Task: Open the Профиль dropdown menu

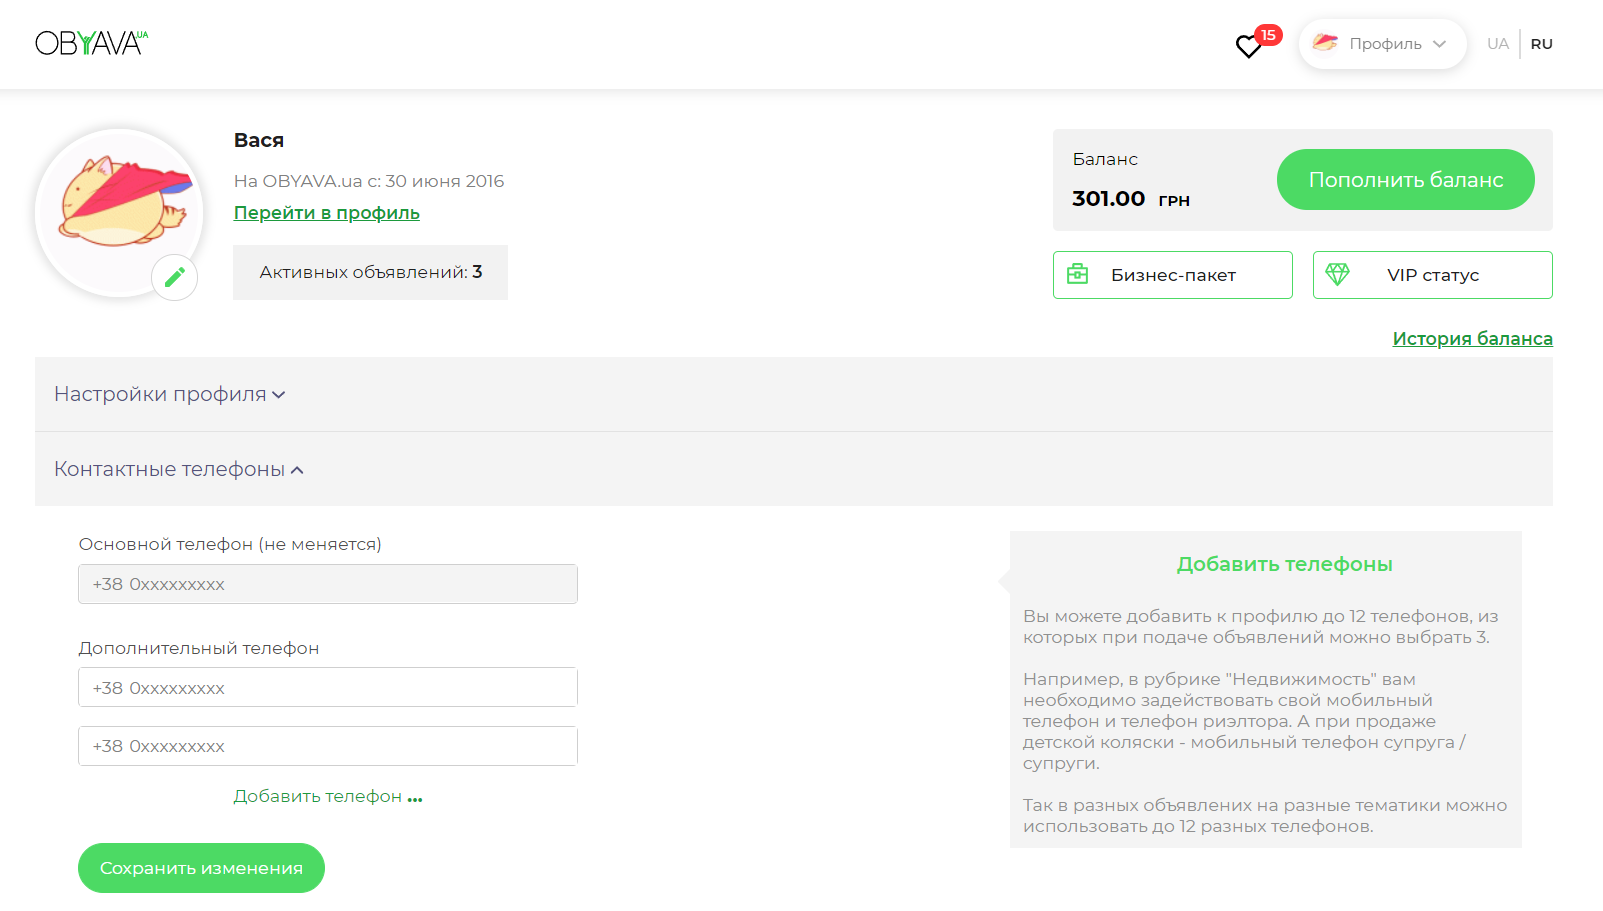Action: pos(1384,44)
